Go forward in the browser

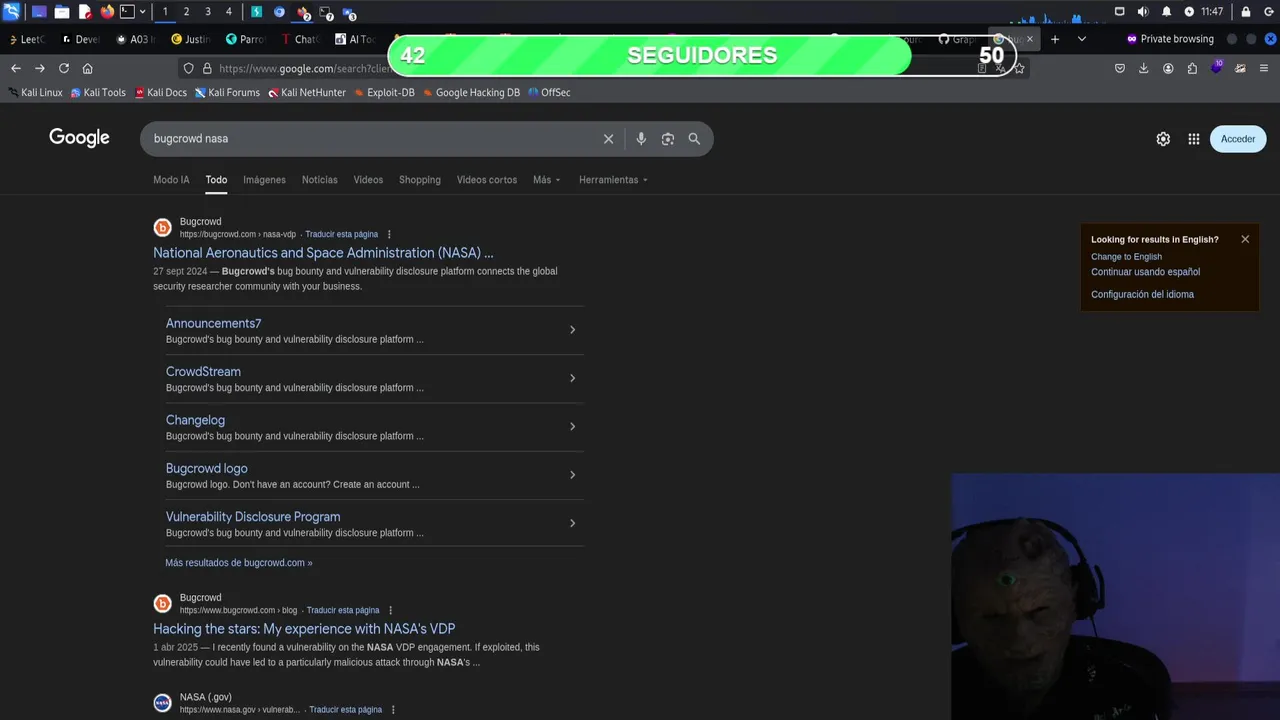[x=39, y=68]
